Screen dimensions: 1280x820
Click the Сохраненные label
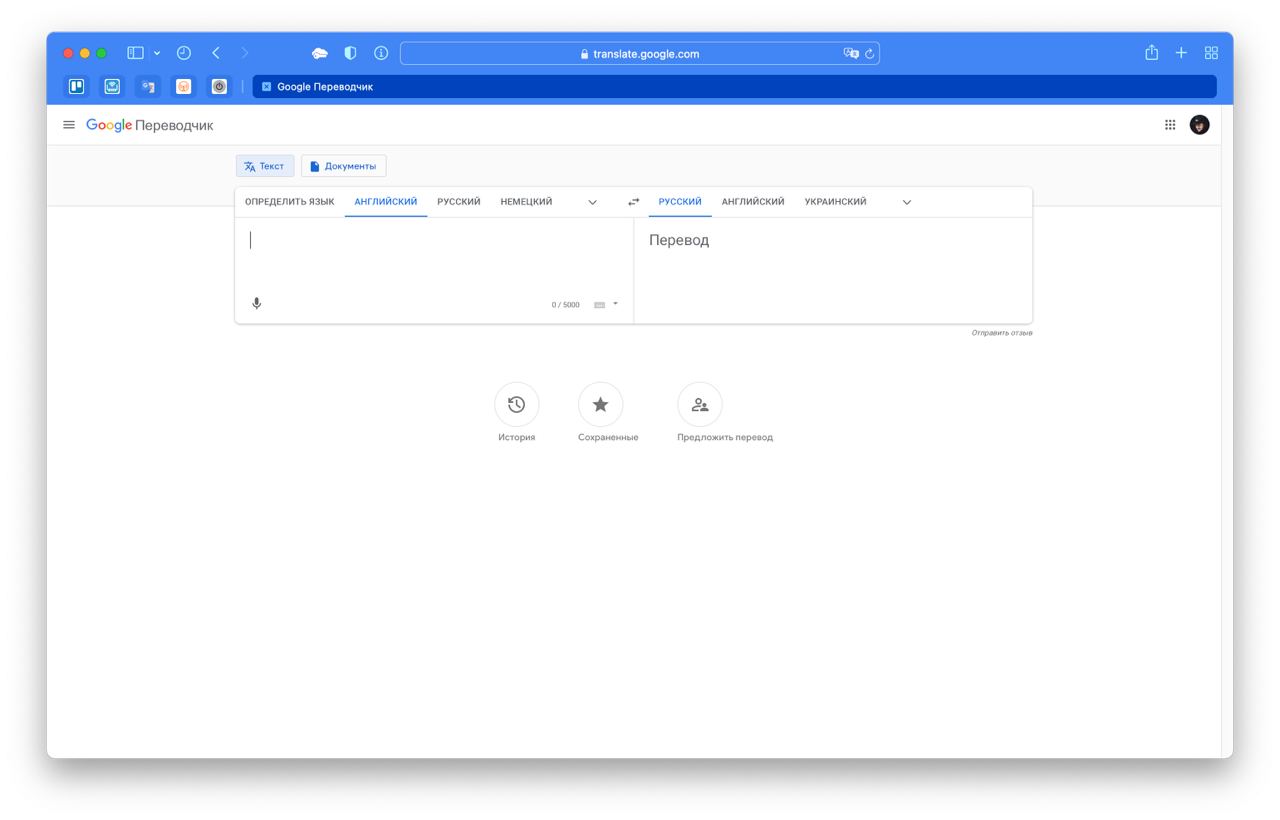tap(608, 437)
